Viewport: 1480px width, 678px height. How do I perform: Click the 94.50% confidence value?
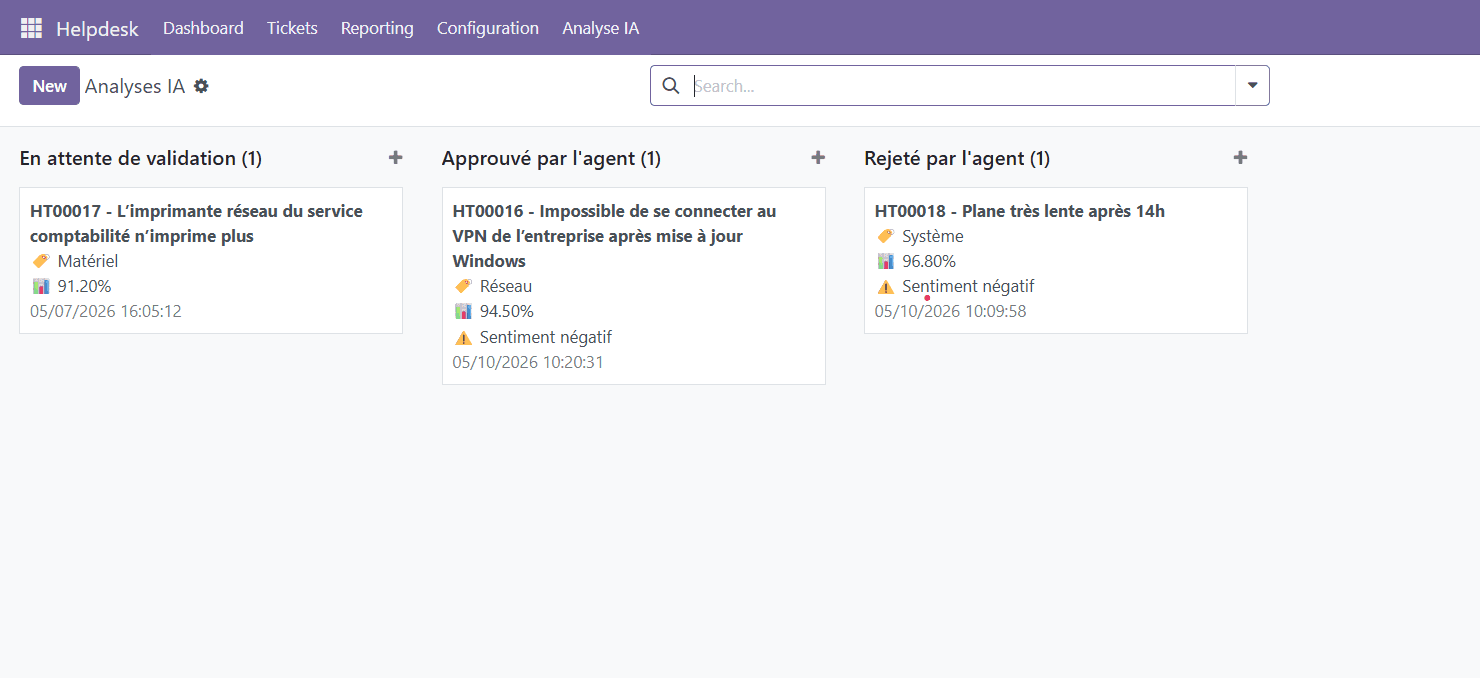point(507,311)
